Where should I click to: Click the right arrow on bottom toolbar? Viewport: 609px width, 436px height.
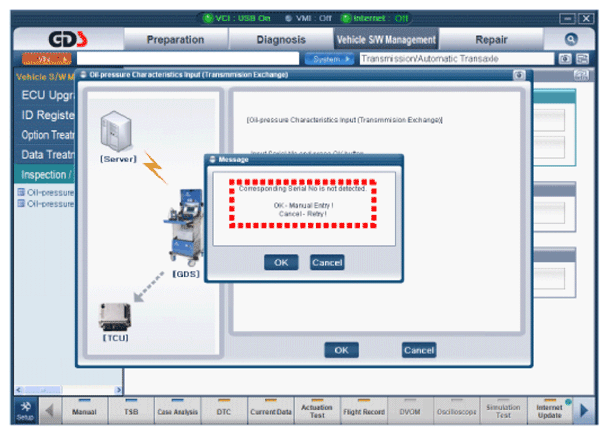[583, 411]
